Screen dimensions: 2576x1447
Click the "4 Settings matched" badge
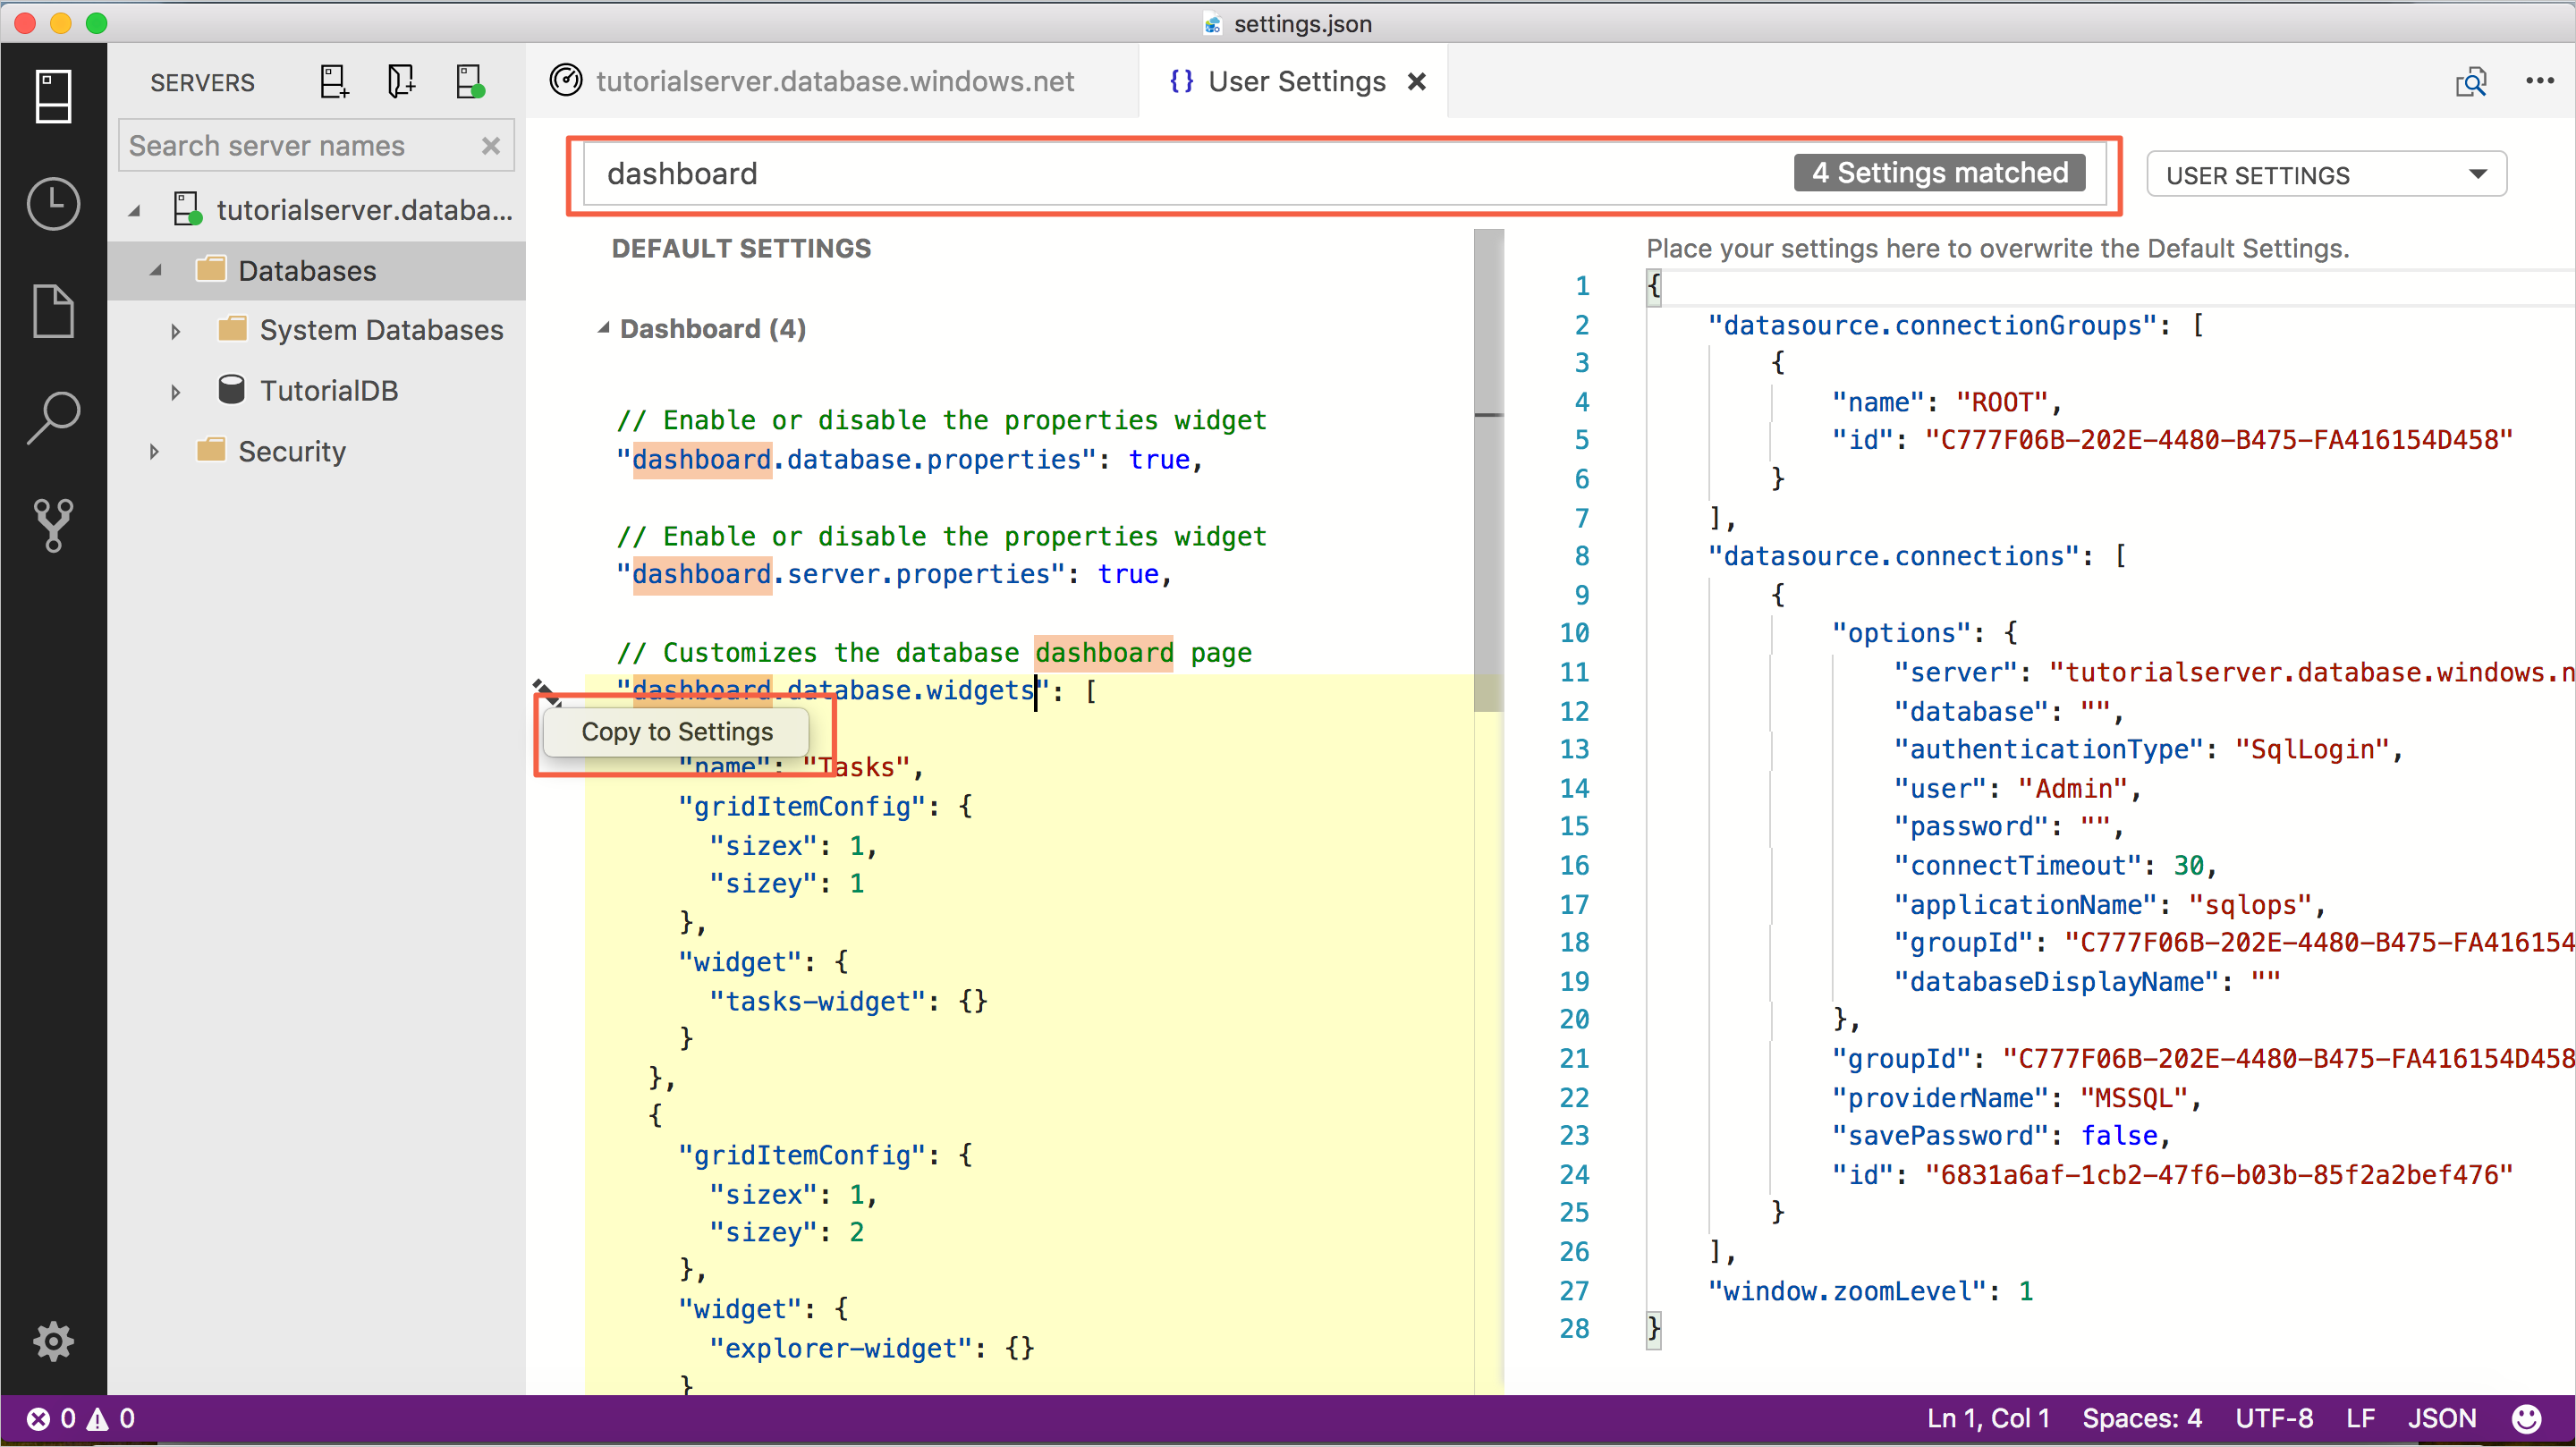pos(1939,173)
